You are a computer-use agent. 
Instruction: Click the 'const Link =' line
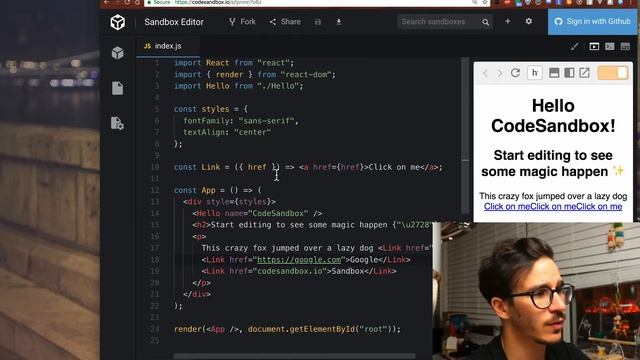click(308, 167)
